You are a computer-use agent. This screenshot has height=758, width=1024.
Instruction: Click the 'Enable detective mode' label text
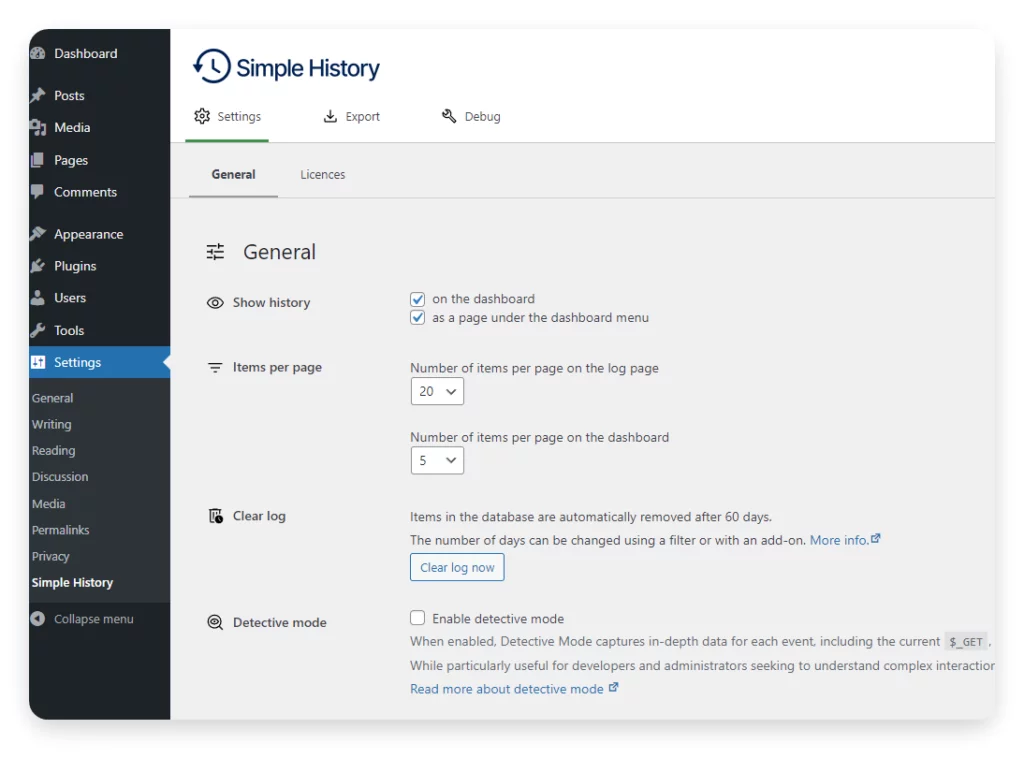(x=498, y=619)
